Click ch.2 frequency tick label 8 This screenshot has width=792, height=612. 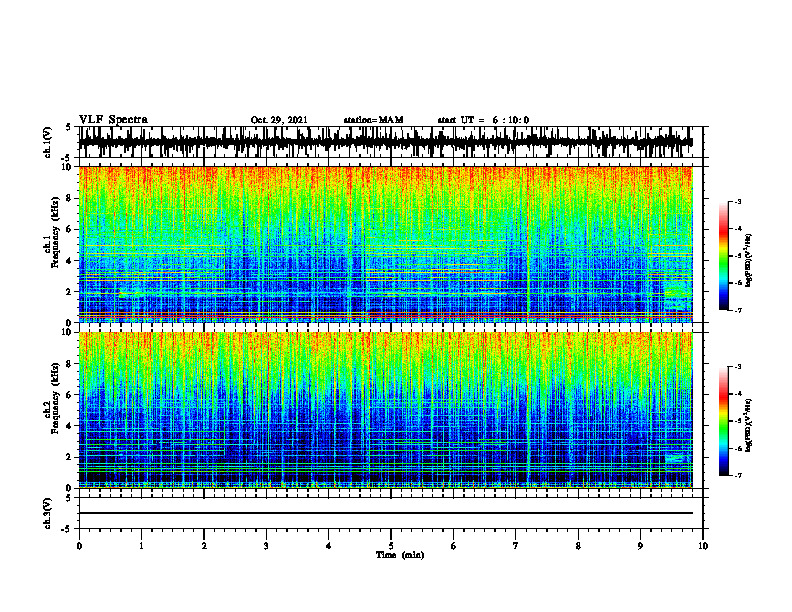coord(69,364)
